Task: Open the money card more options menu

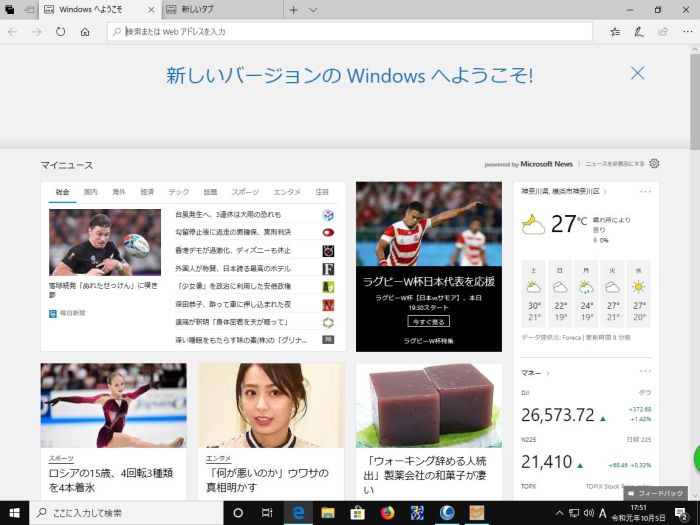Action: coord(645,372)
